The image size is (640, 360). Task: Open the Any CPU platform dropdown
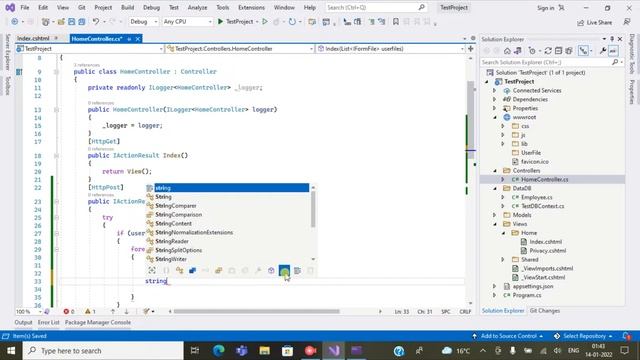point(187,22)
